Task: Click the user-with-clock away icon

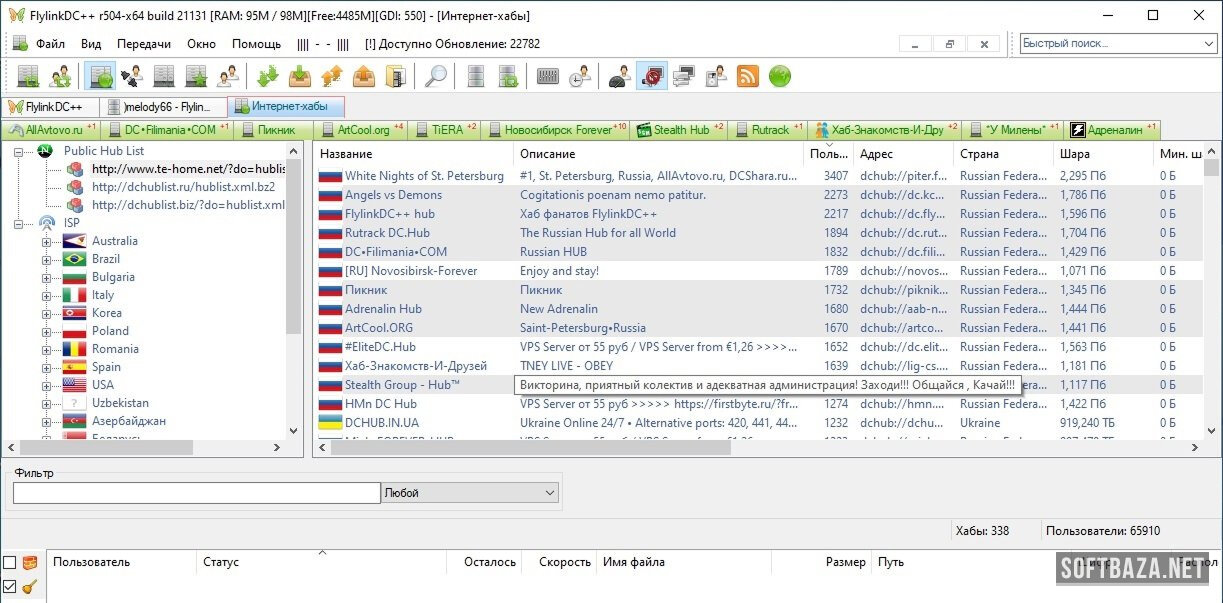Action: [580, 76]
